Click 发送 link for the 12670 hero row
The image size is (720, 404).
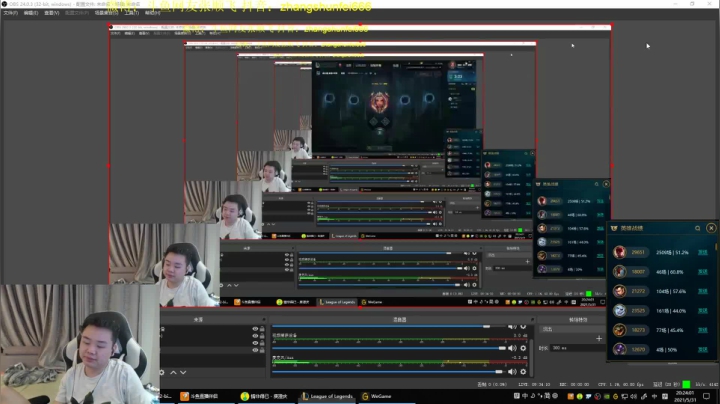(703, 349)
